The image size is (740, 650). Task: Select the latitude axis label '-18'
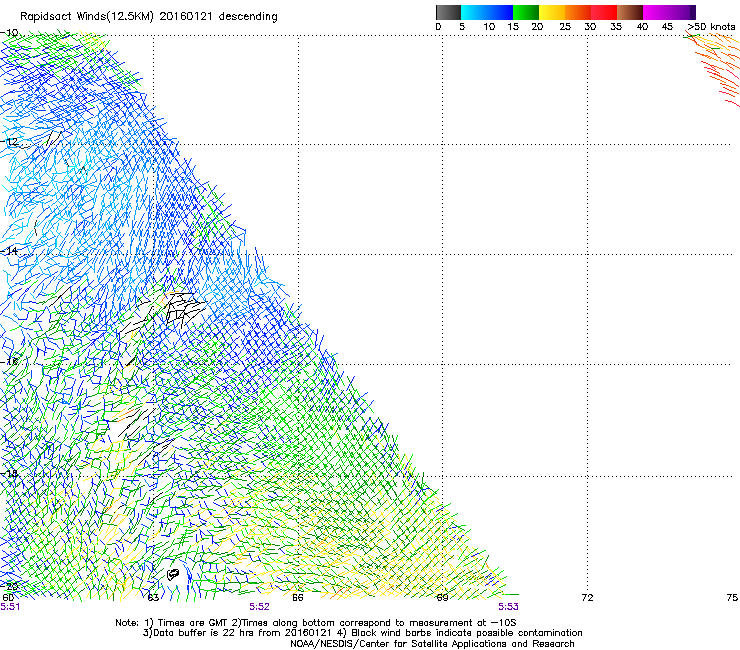pos(10,473)
